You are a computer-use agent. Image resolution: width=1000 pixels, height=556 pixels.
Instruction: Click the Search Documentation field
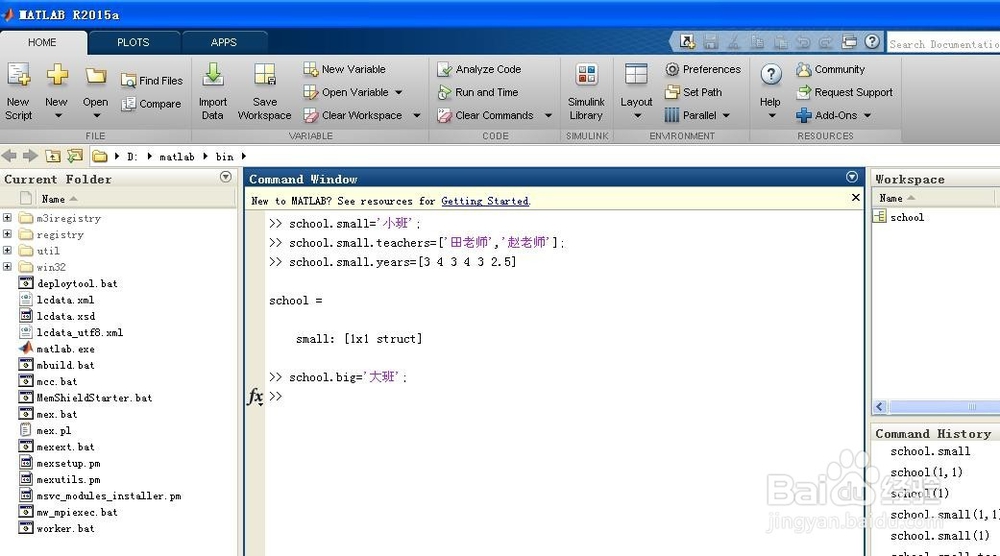(x=943, y=43)
